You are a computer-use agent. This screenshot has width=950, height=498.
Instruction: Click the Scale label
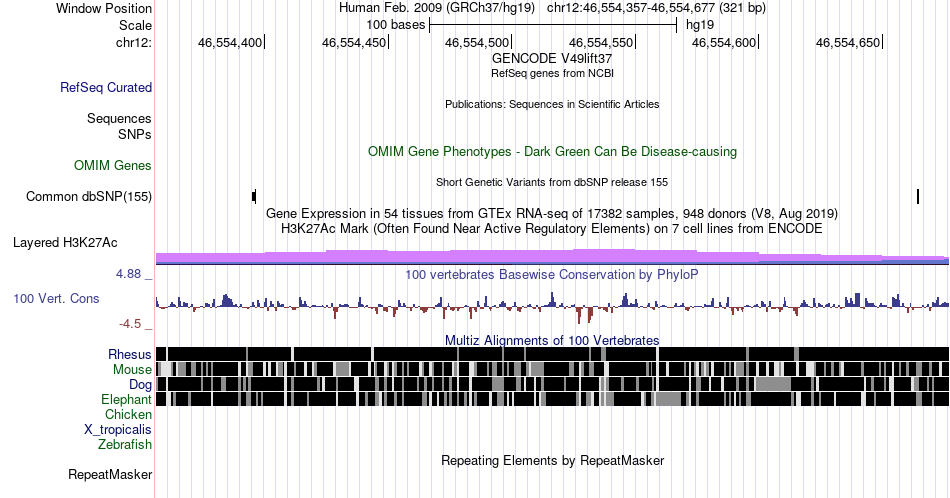point(136,25)
